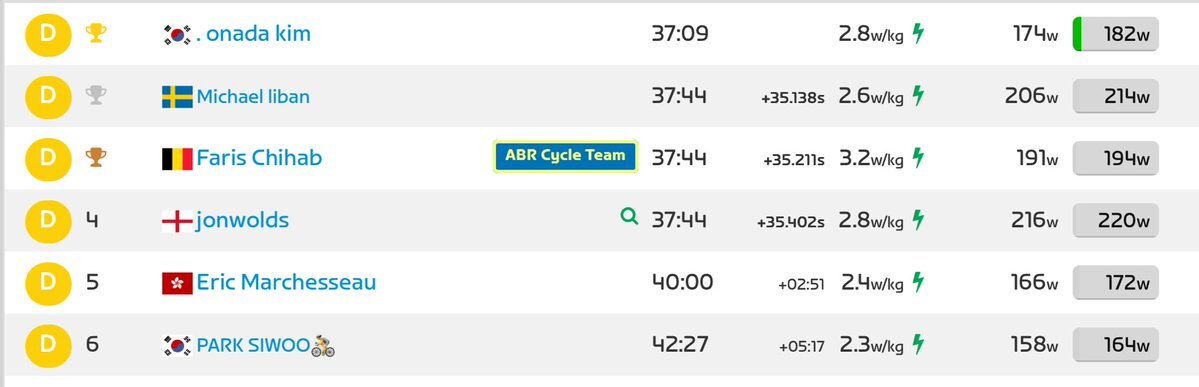Click the South Korea flag next to PARK SIWOO
This screenshot has width=1199, height=387.
click(177, 346)
